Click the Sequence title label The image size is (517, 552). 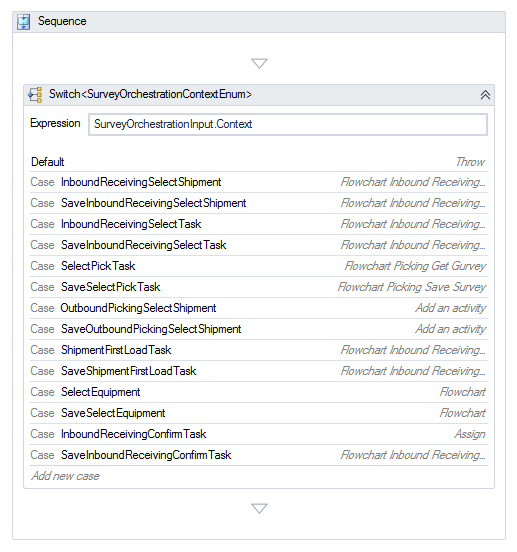pos(62,21)
